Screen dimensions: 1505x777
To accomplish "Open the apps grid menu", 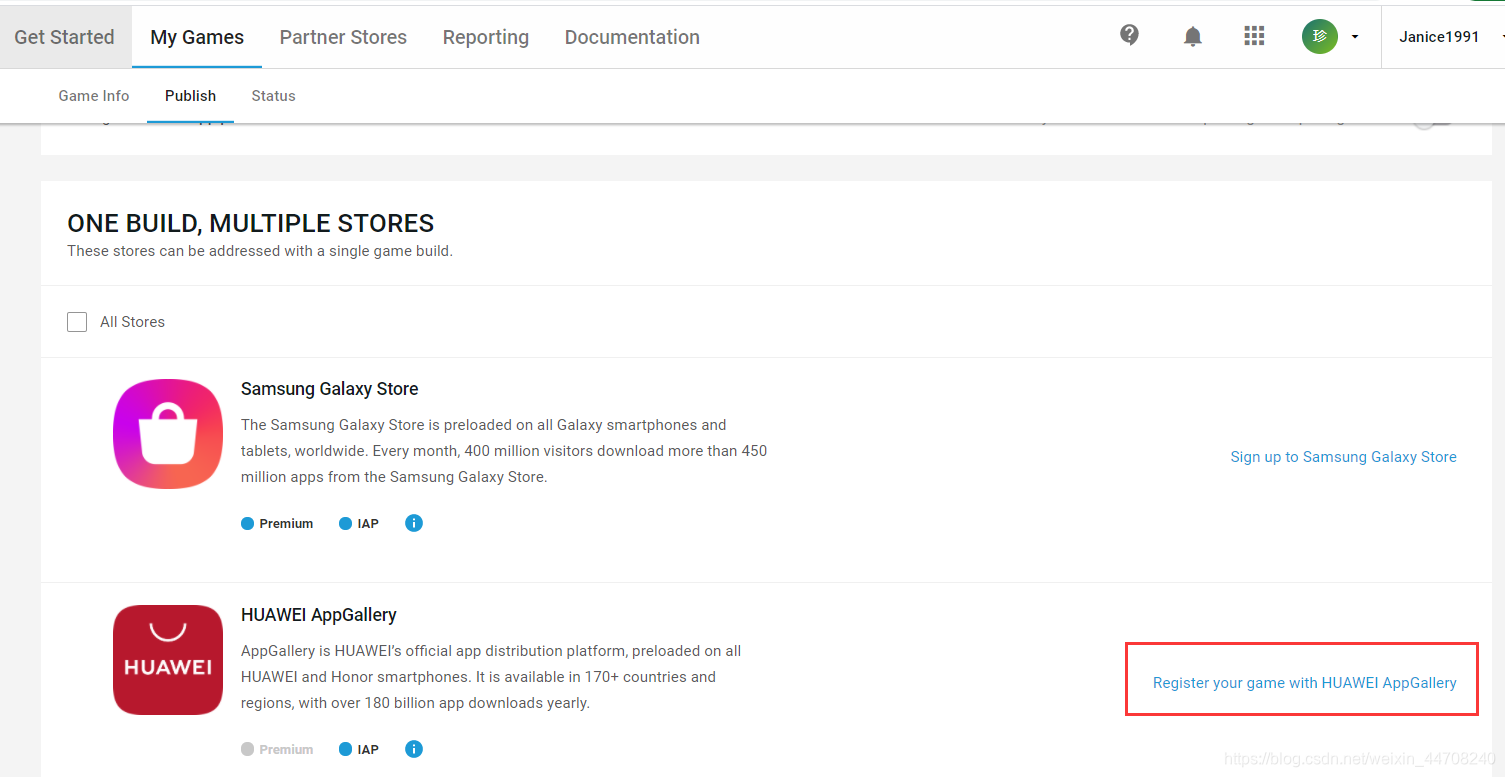I will coord(1254,36).
